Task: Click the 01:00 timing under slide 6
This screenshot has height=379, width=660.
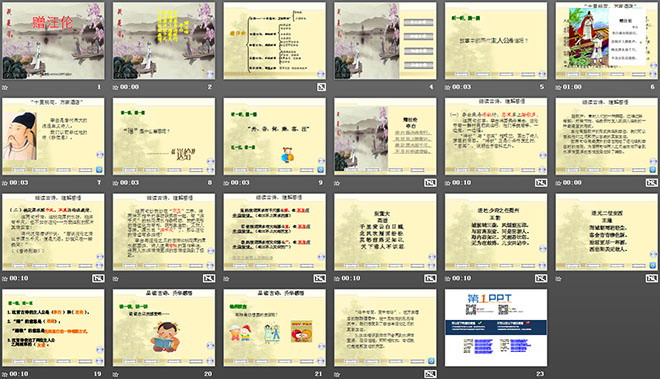Action: click(x=572, y=87)
